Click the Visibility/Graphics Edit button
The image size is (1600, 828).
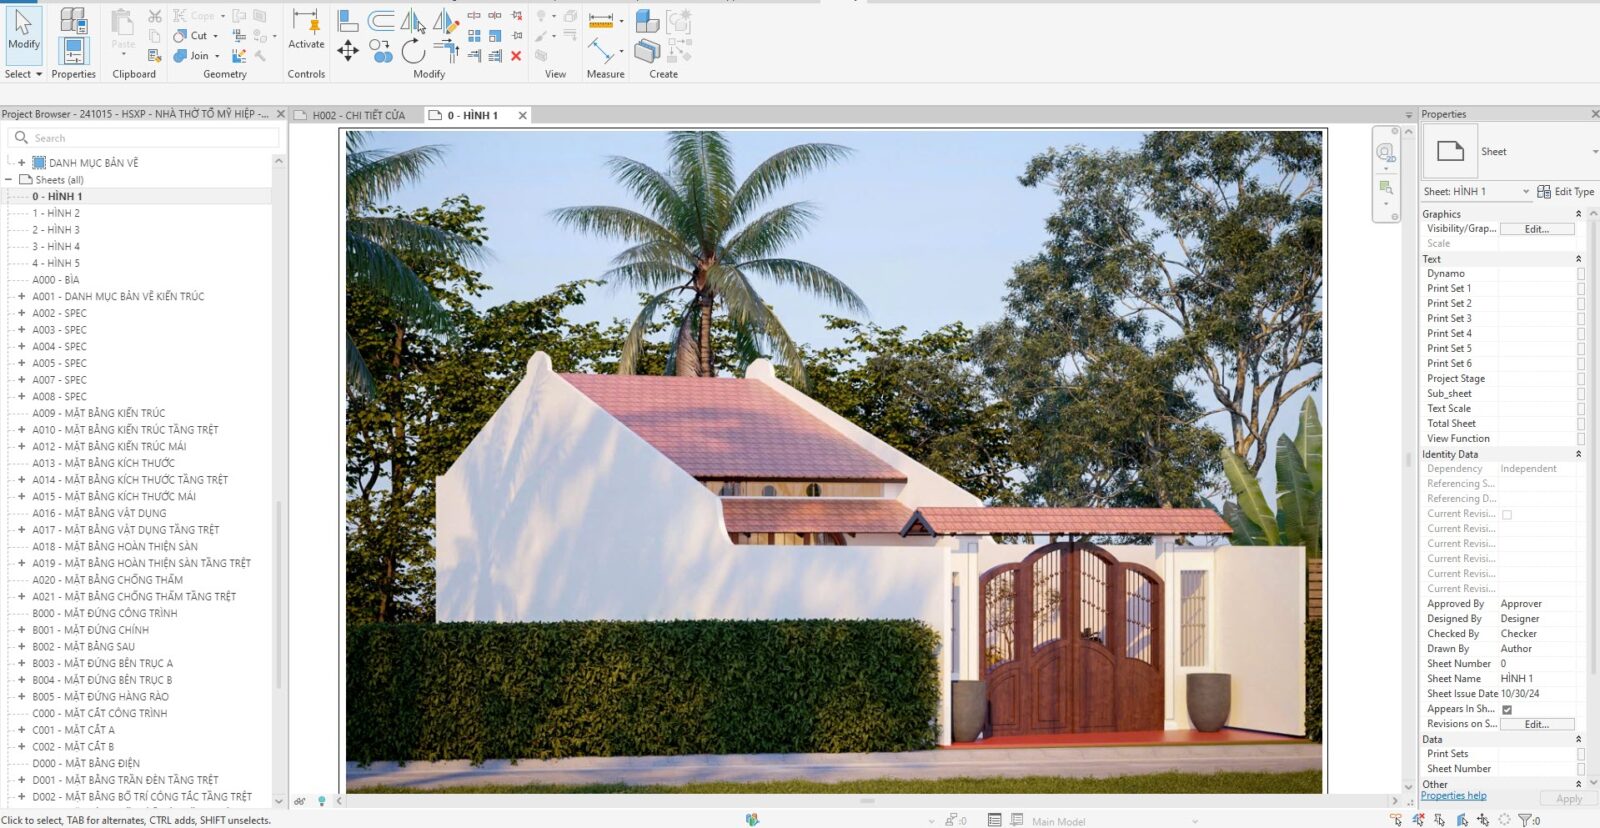coord(1537,229)
